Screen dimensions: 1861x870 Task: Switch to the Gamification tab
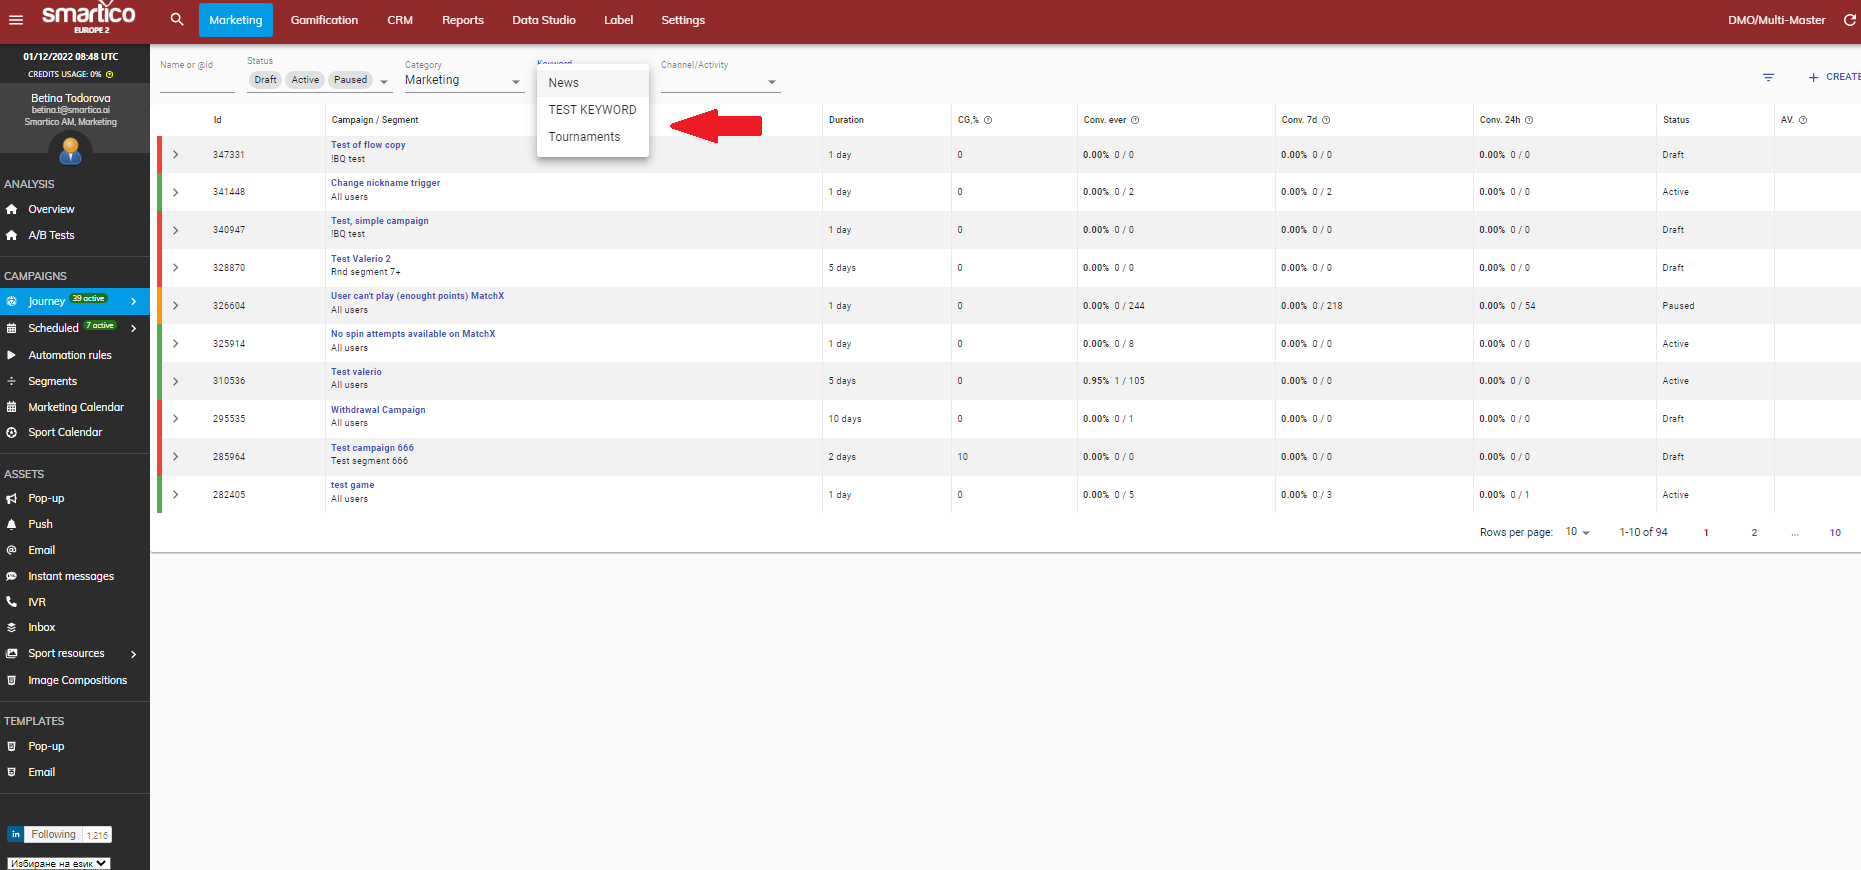click(324, 20)
